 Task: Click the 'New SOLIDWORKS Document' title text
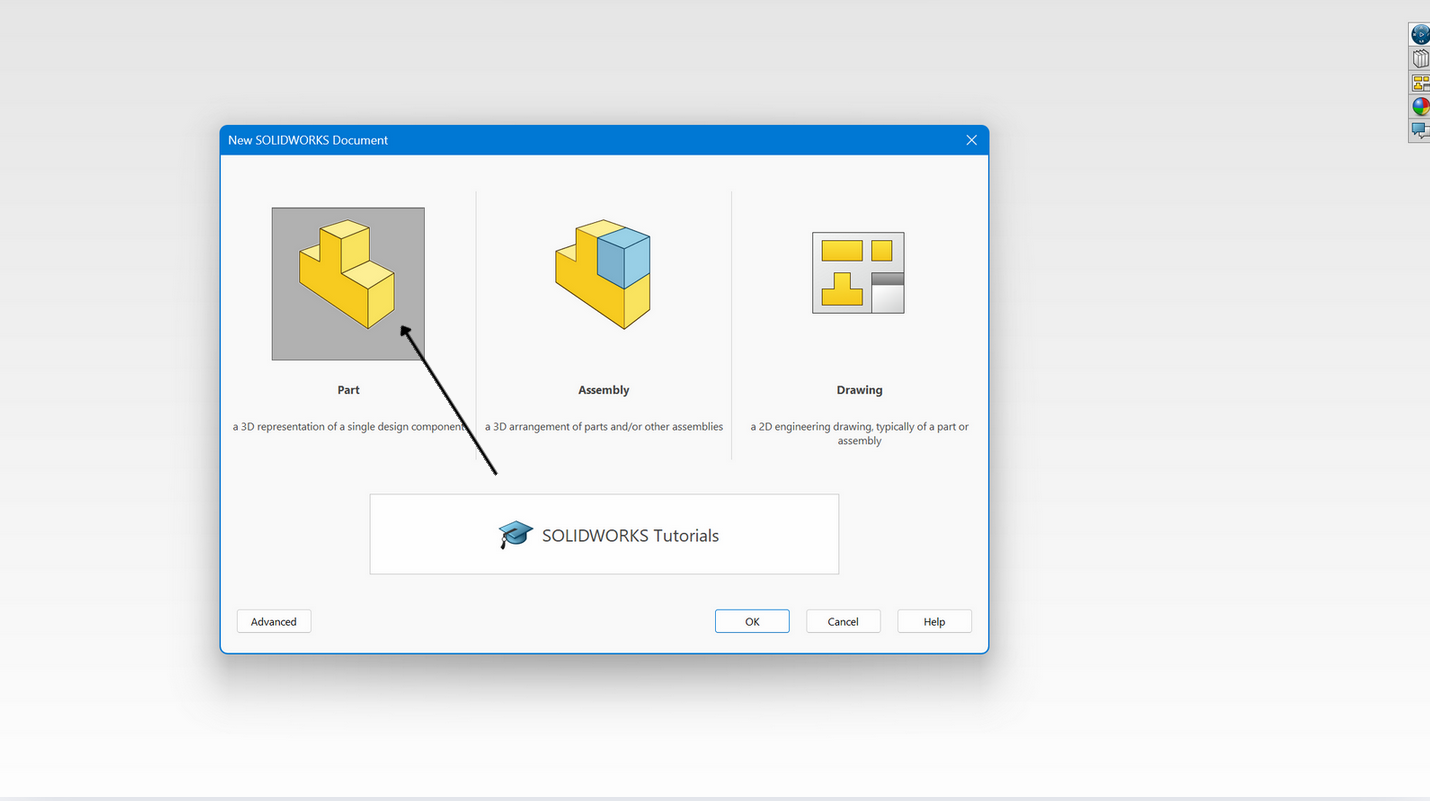point(308,140)
